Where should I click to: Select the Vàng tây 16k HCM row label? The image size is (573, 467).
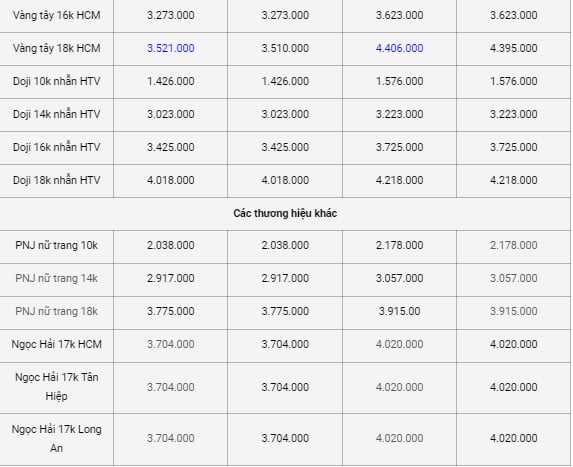tap(57, 15)
